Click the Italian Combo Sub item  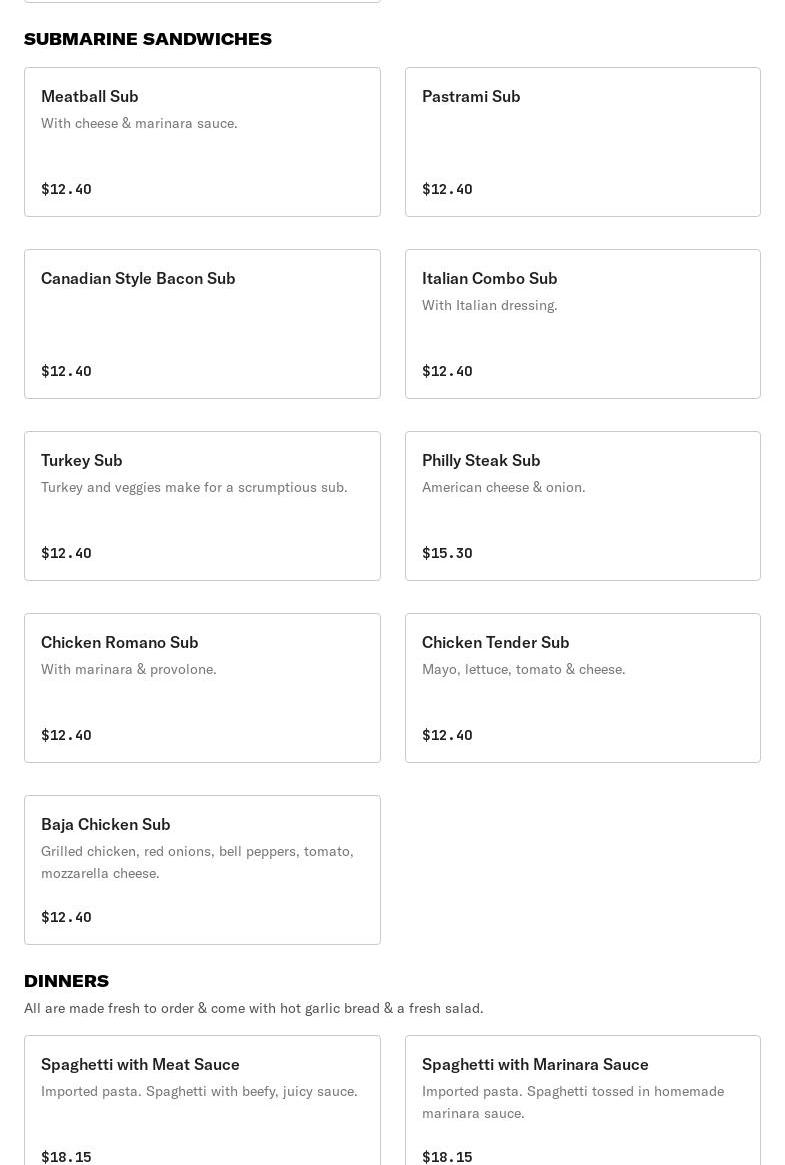click(x=582, y=324)
